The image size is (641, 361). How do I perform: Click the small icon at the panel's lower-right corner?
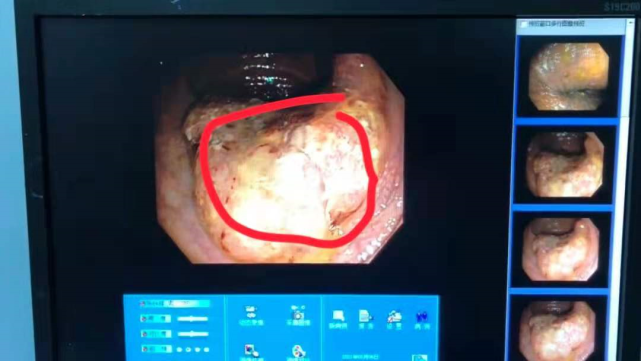pyautogui.click(x=419, y=358)
